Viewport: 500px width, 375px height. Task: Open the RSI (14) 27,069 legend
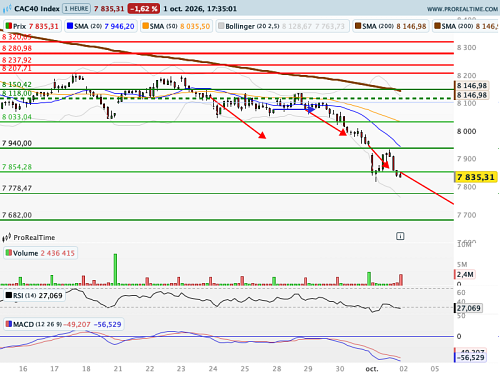pos(34,295)
